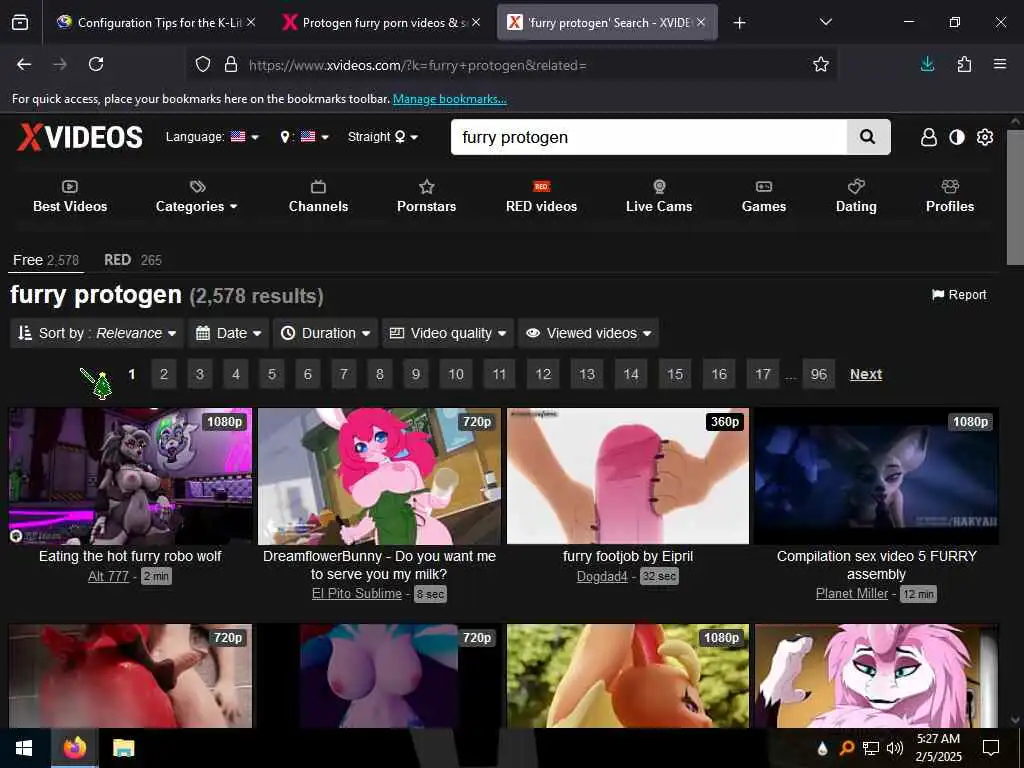Viewport: 1024px width, 768px height.
Task: Select the RED 265 results tab
Action: (133, 260)
